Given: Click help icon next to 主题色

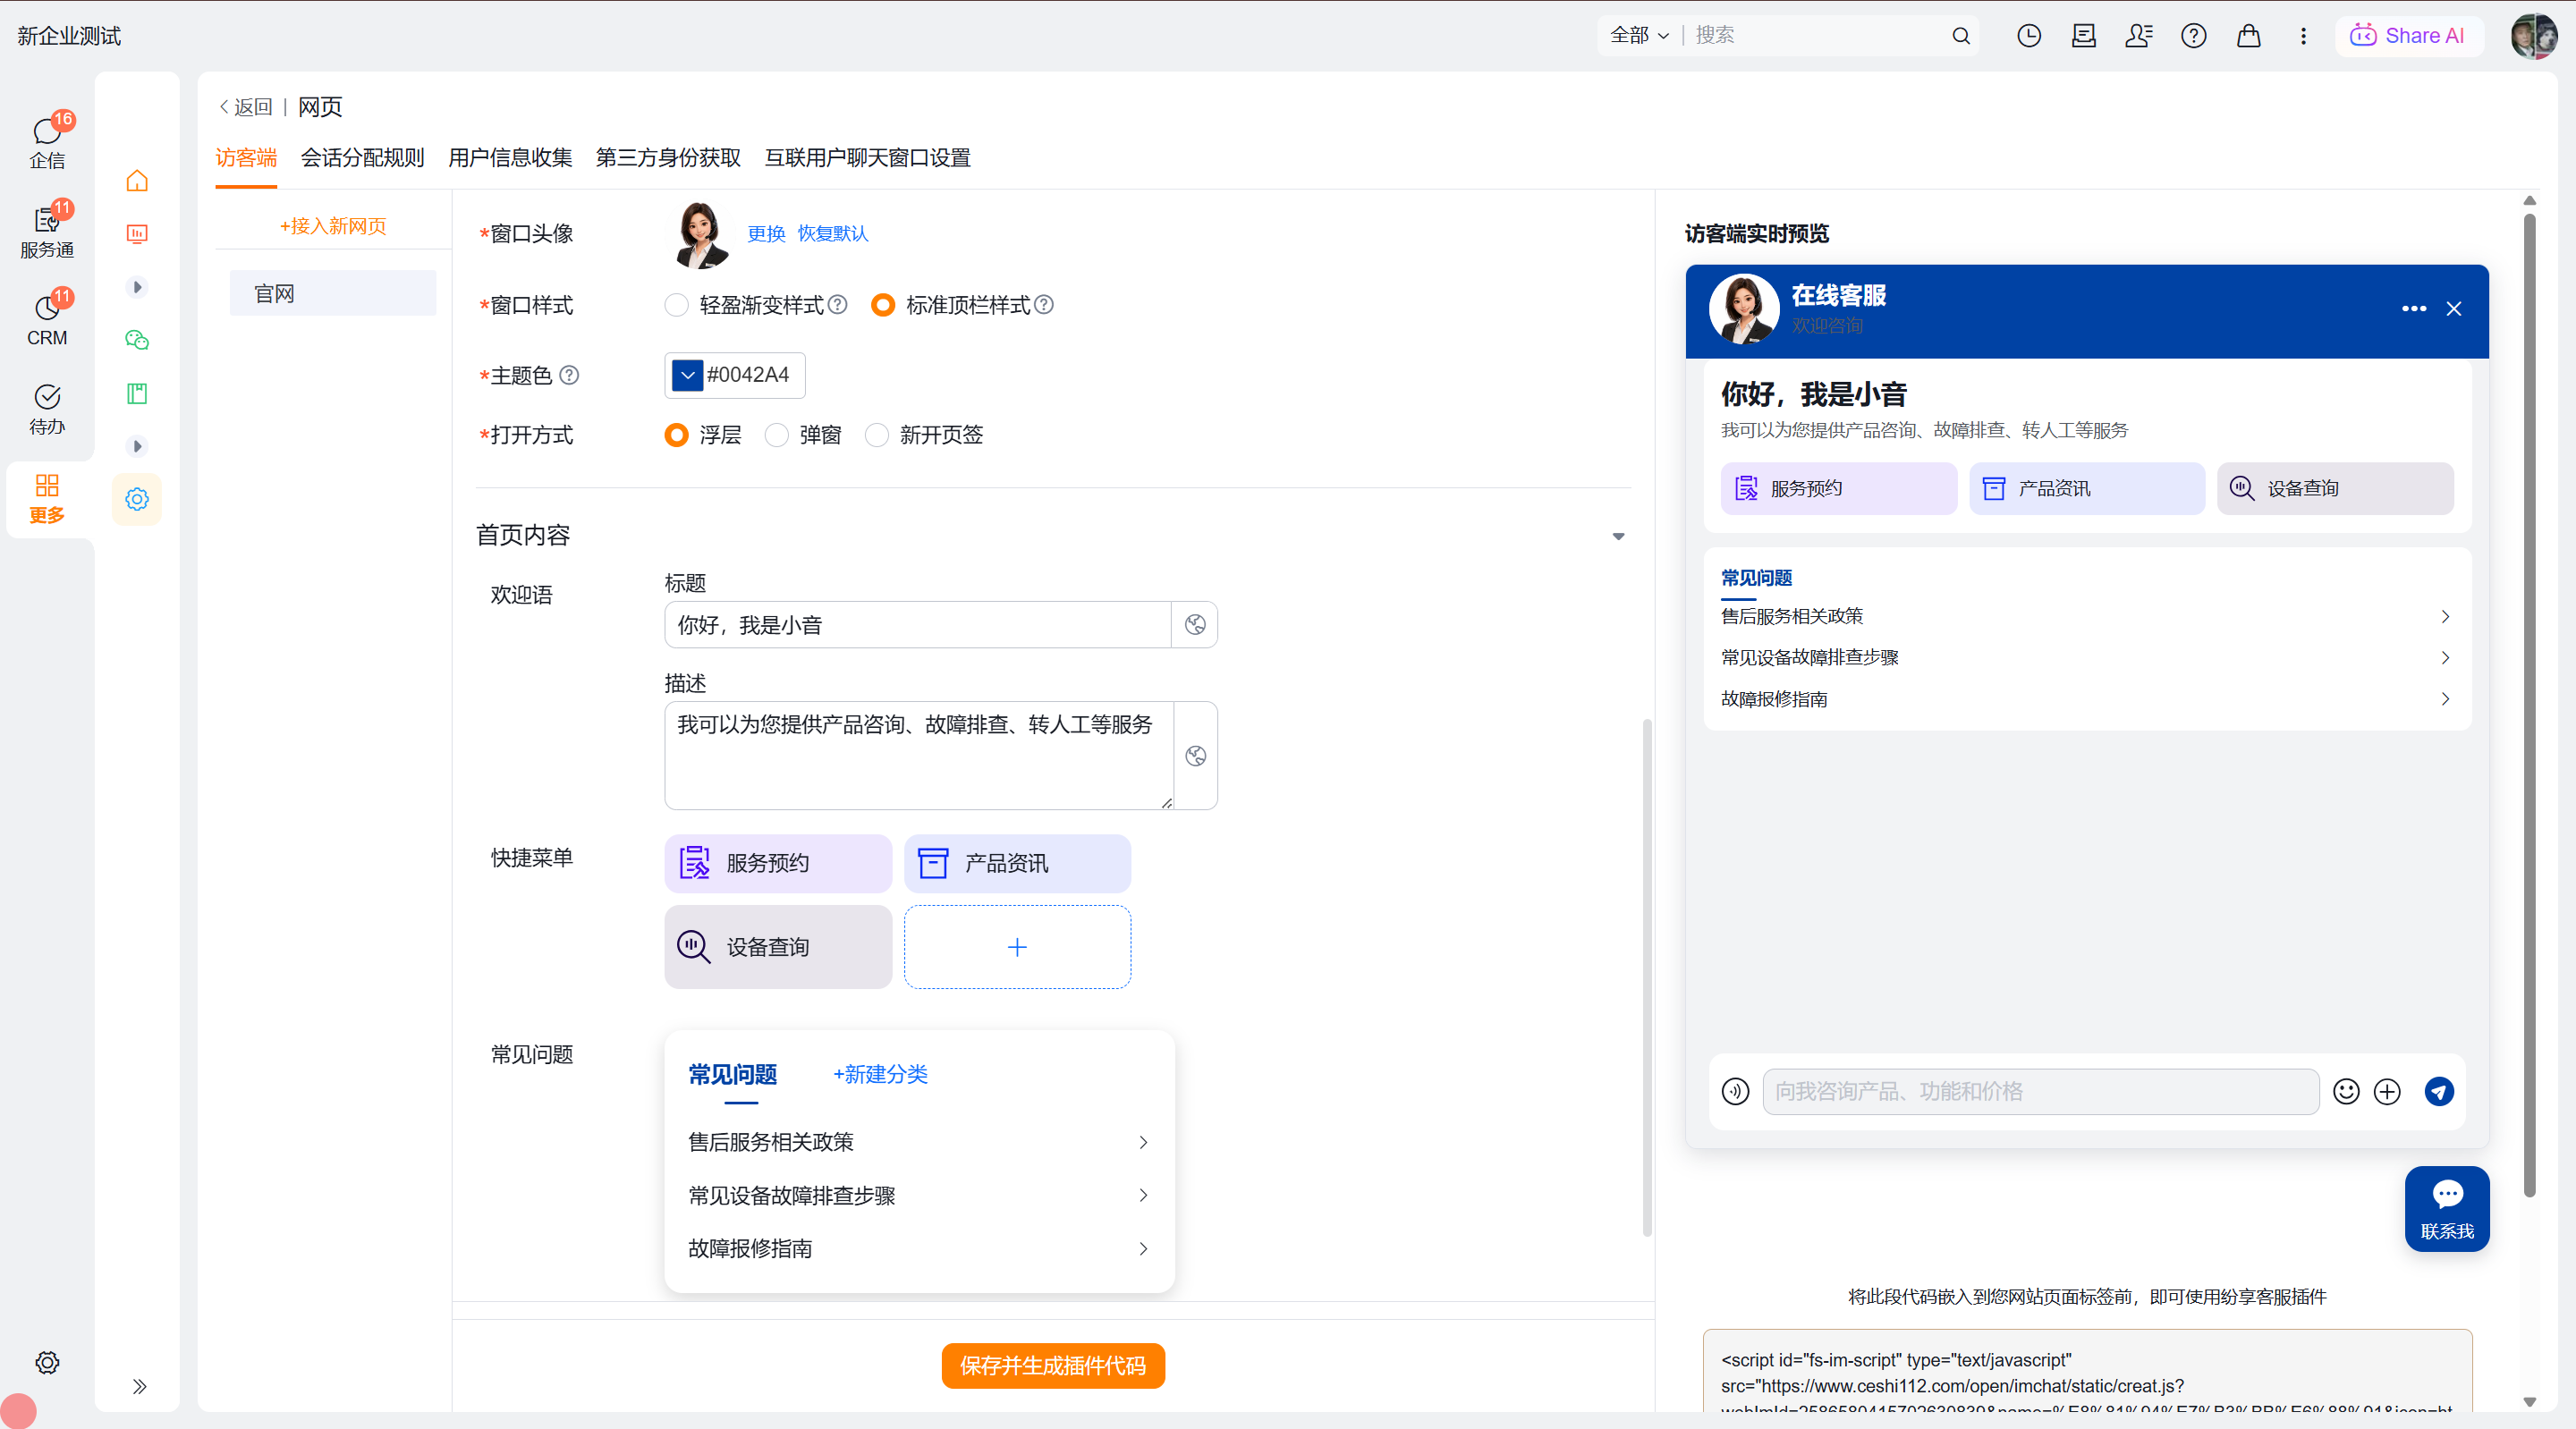Looking at the screenshot, I should tap(569, 375).
